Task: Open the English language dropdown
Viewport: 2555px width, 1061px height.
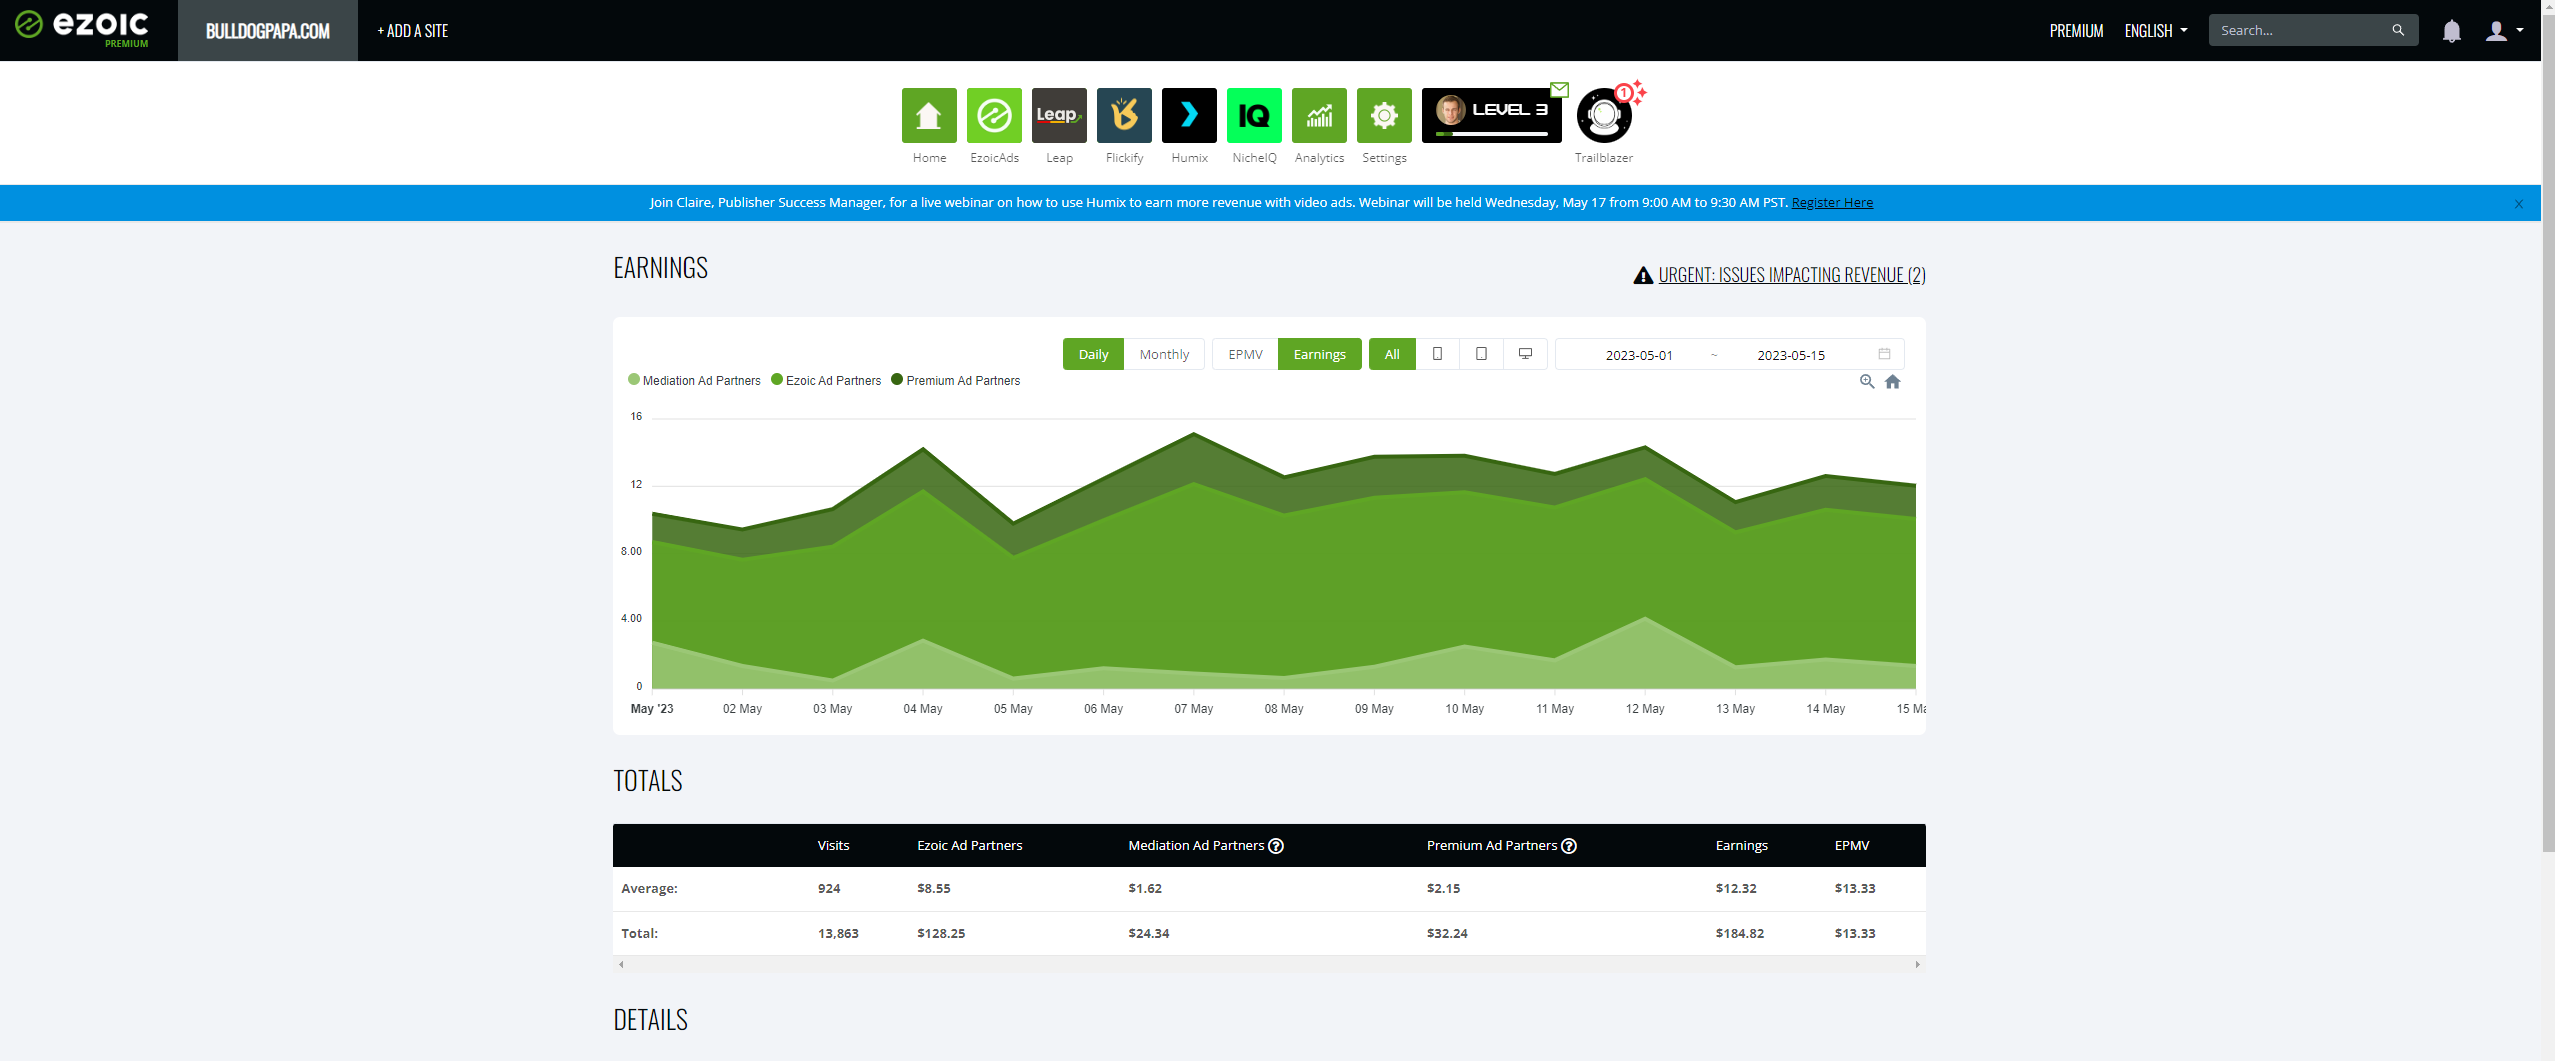Action: 2156,31
